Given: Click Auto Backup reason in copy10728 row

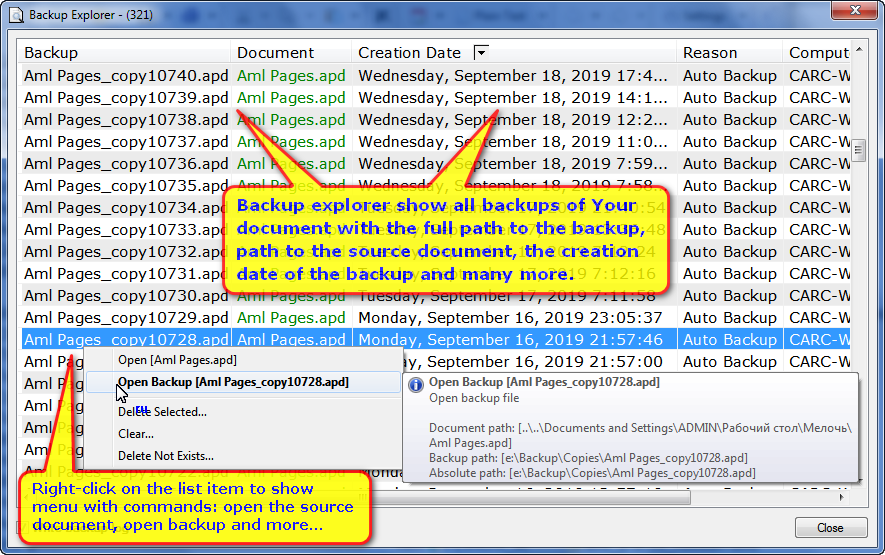Looking at the screenshot, I should 729,340.
